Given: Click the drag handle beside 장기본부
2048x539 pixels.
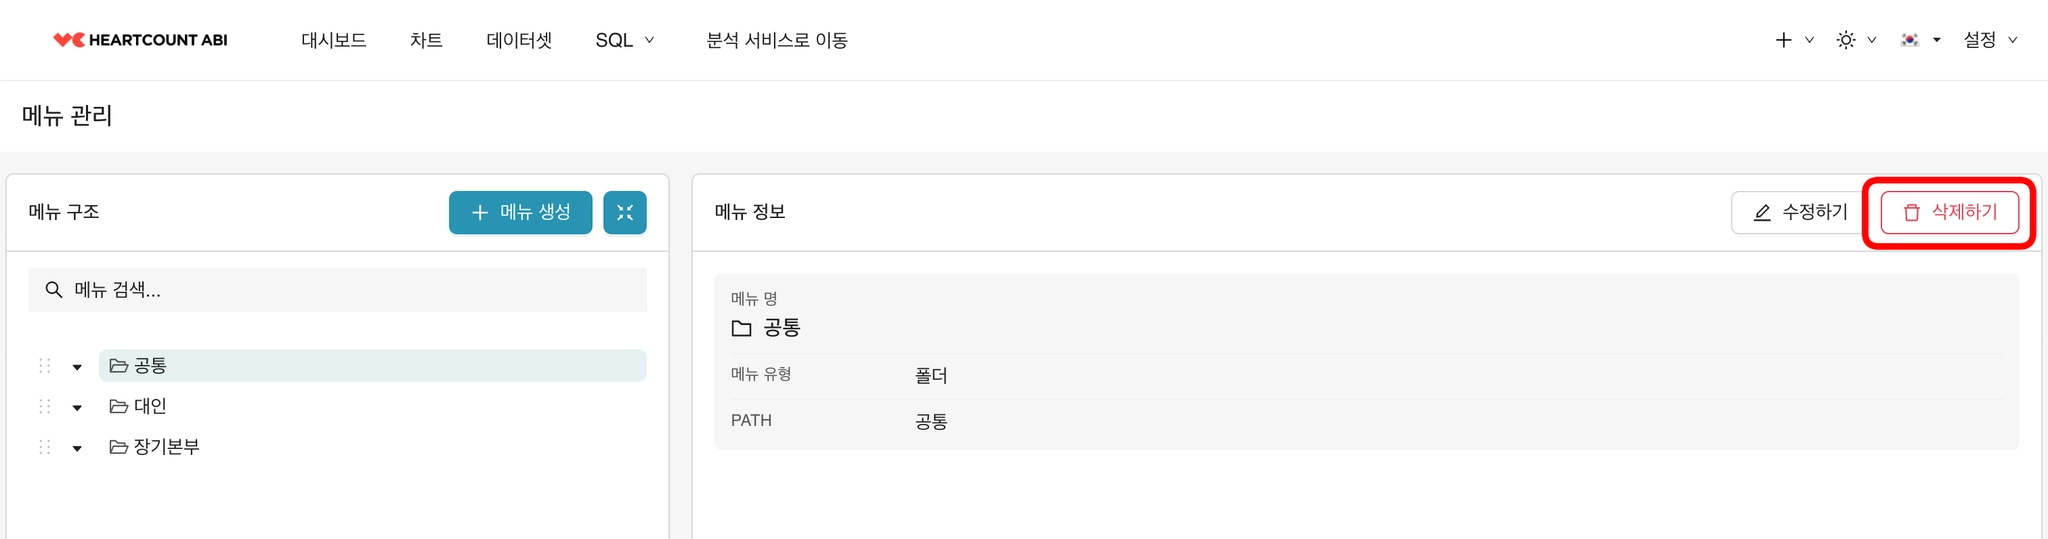Looking at the screenshot, I should [44, 447].
